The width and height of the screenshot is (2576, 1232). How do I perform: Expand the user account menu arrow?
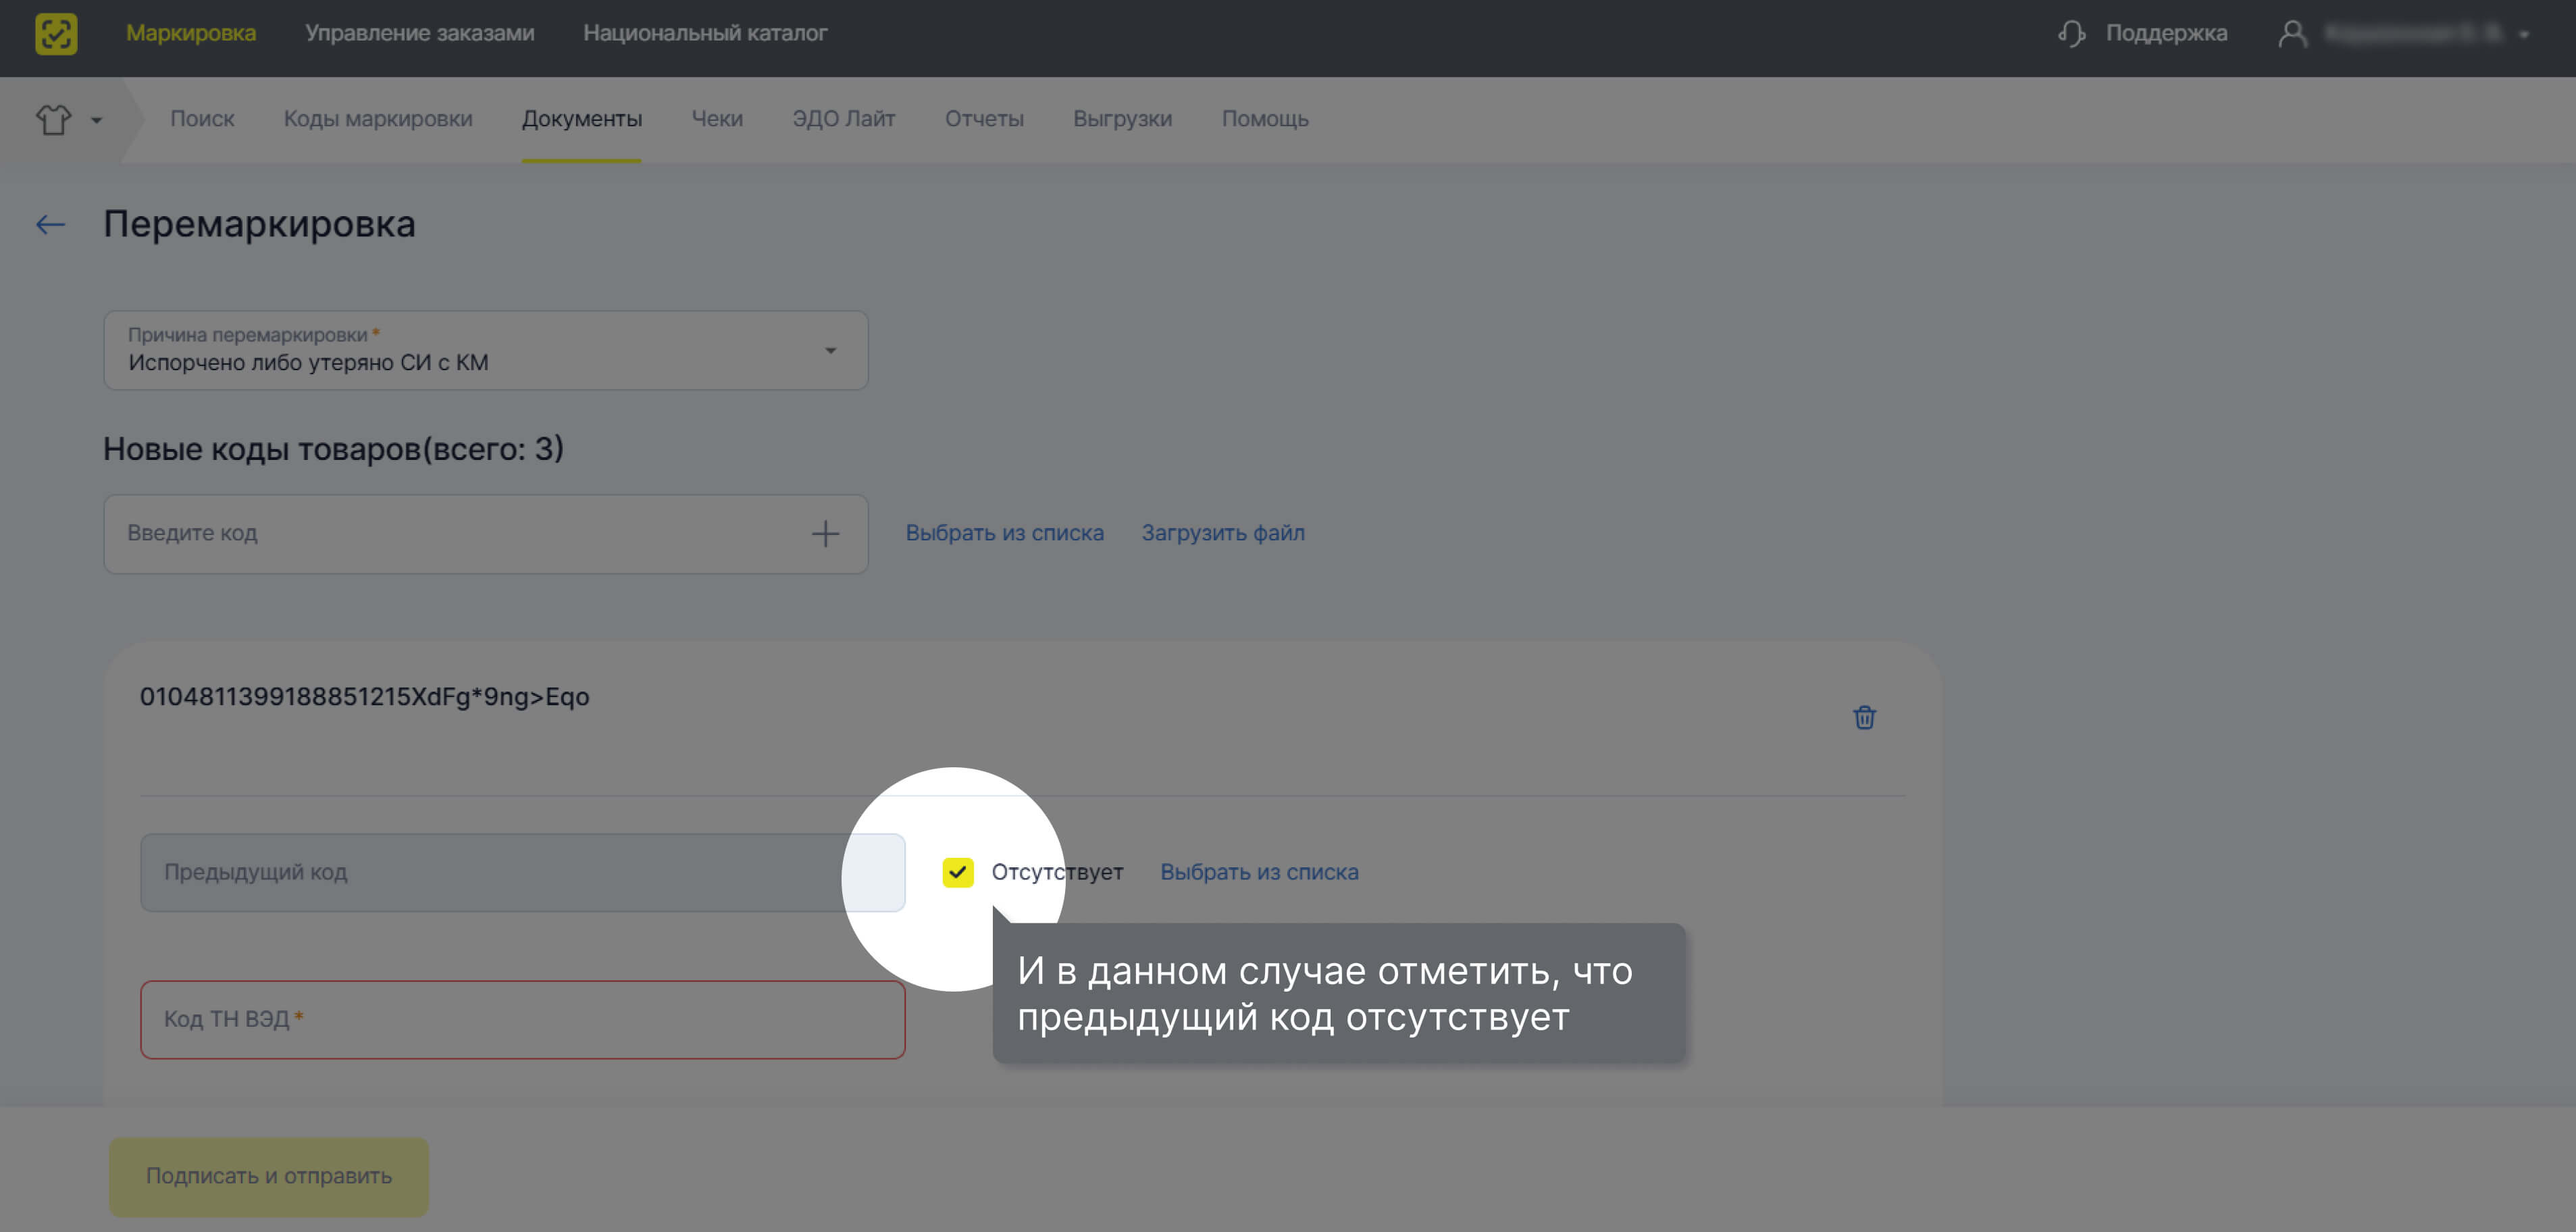pyautogui.click(x=2524, y=35)
